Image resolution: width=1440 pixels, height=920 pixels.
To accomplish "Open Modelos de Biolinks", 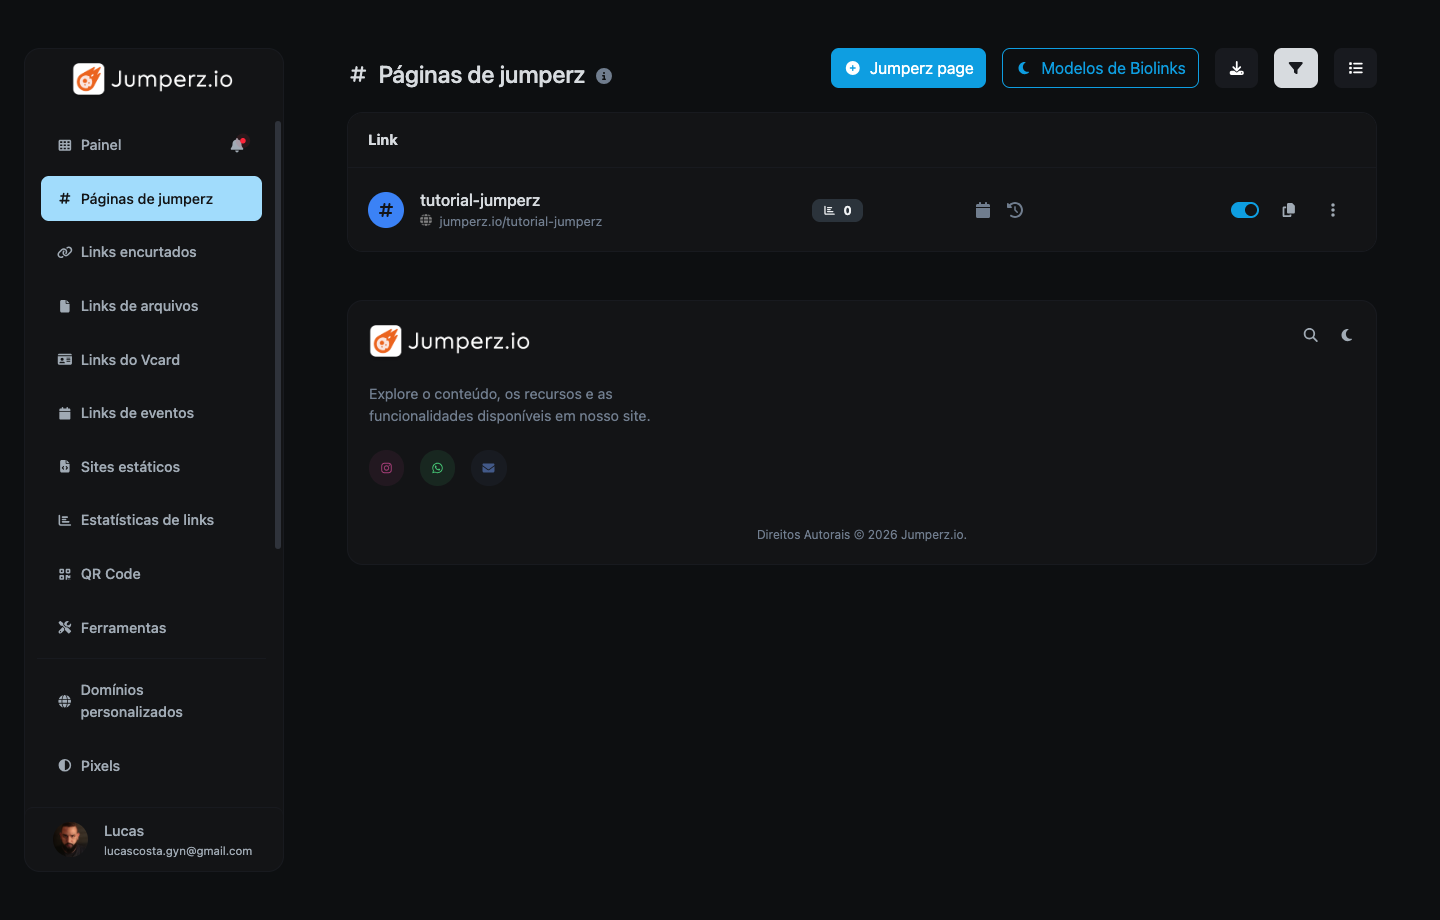I will point(1100,68).
